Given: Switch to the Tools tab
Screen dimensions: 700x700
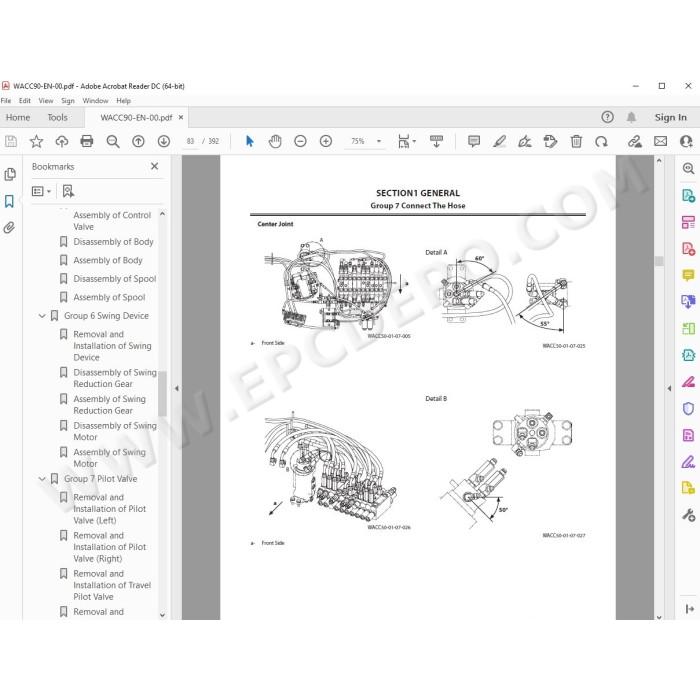Looking at the screenshot, I should (x=57, y=117).
